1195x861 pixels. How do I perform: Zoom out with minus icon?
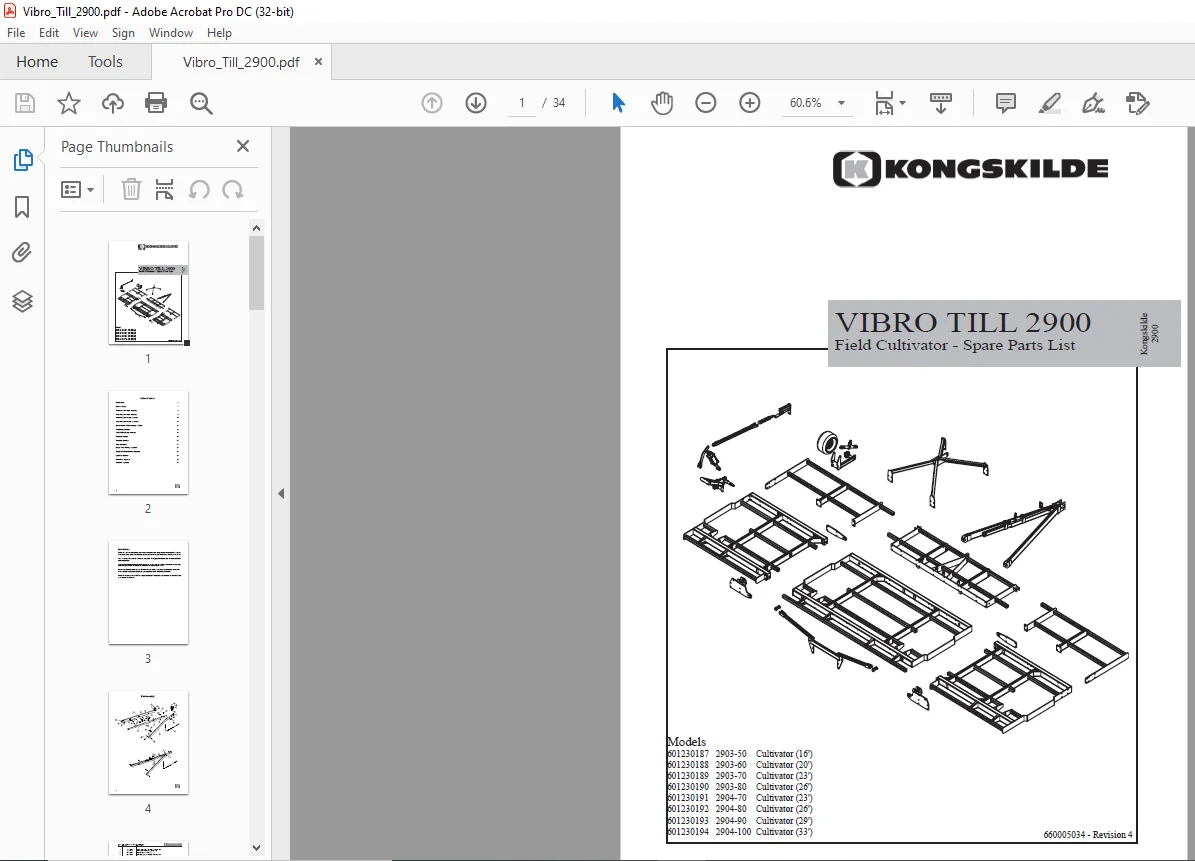point(706,103)
